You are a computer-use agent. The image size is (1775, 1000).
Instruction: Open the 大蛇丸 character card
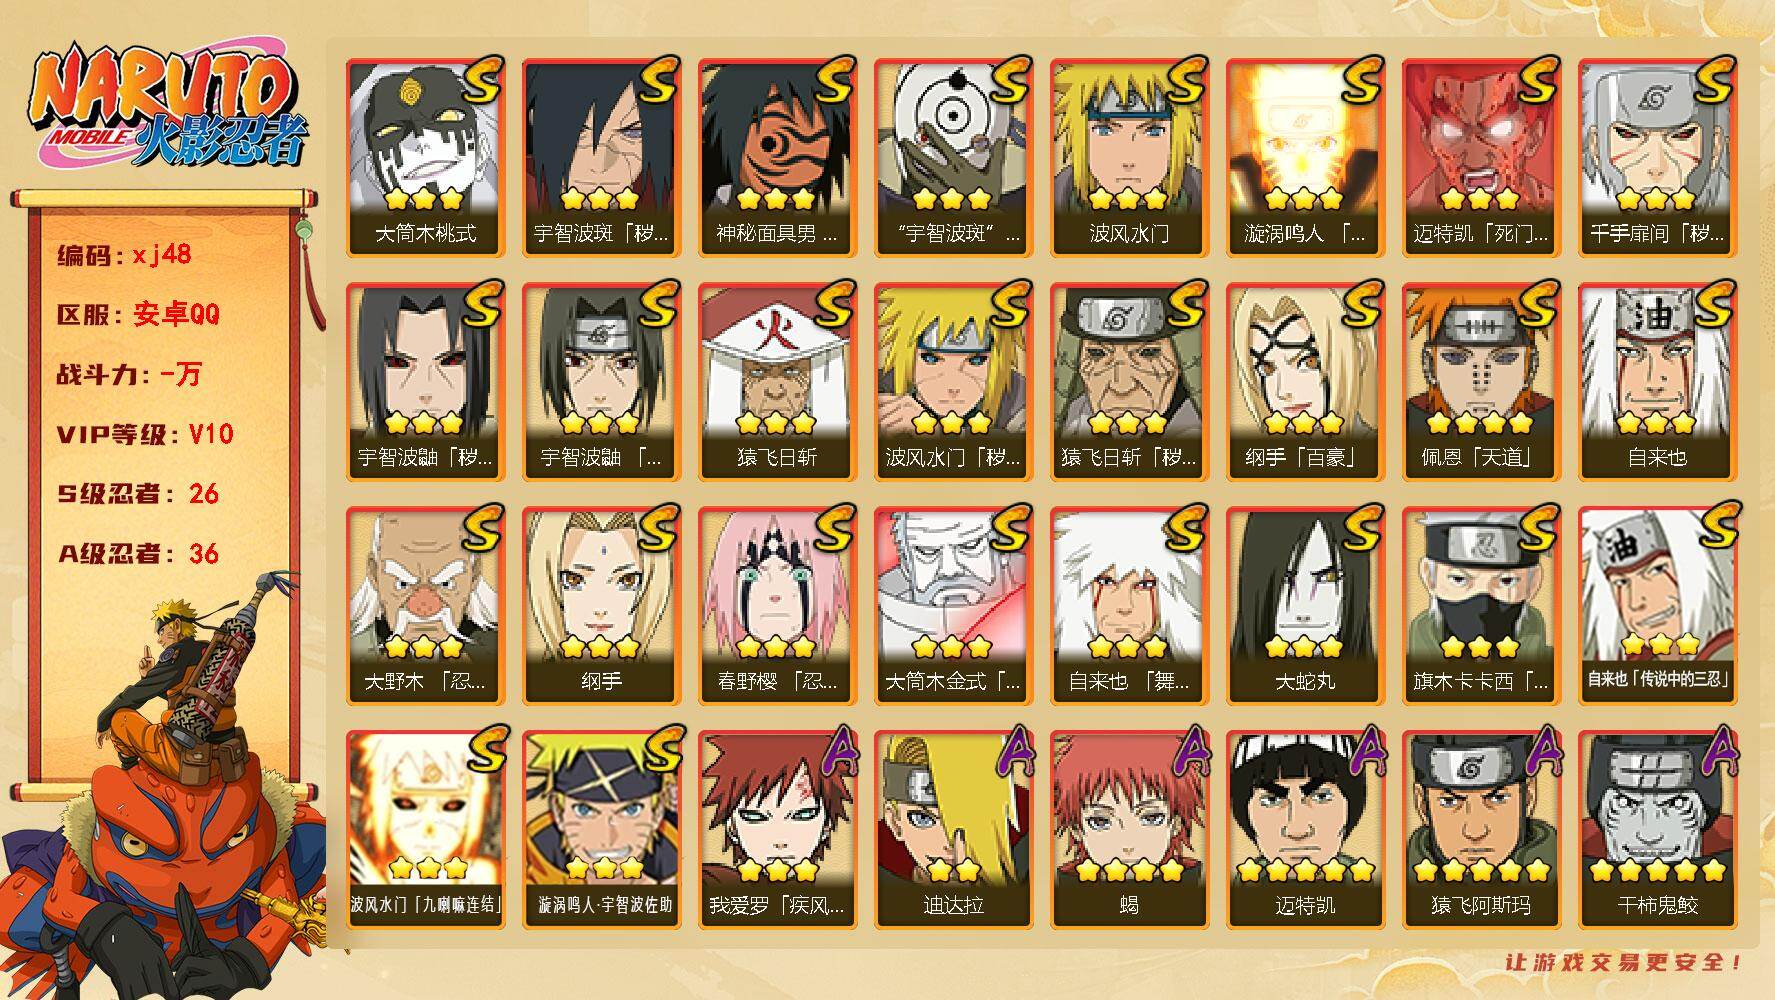[1305, 606]
